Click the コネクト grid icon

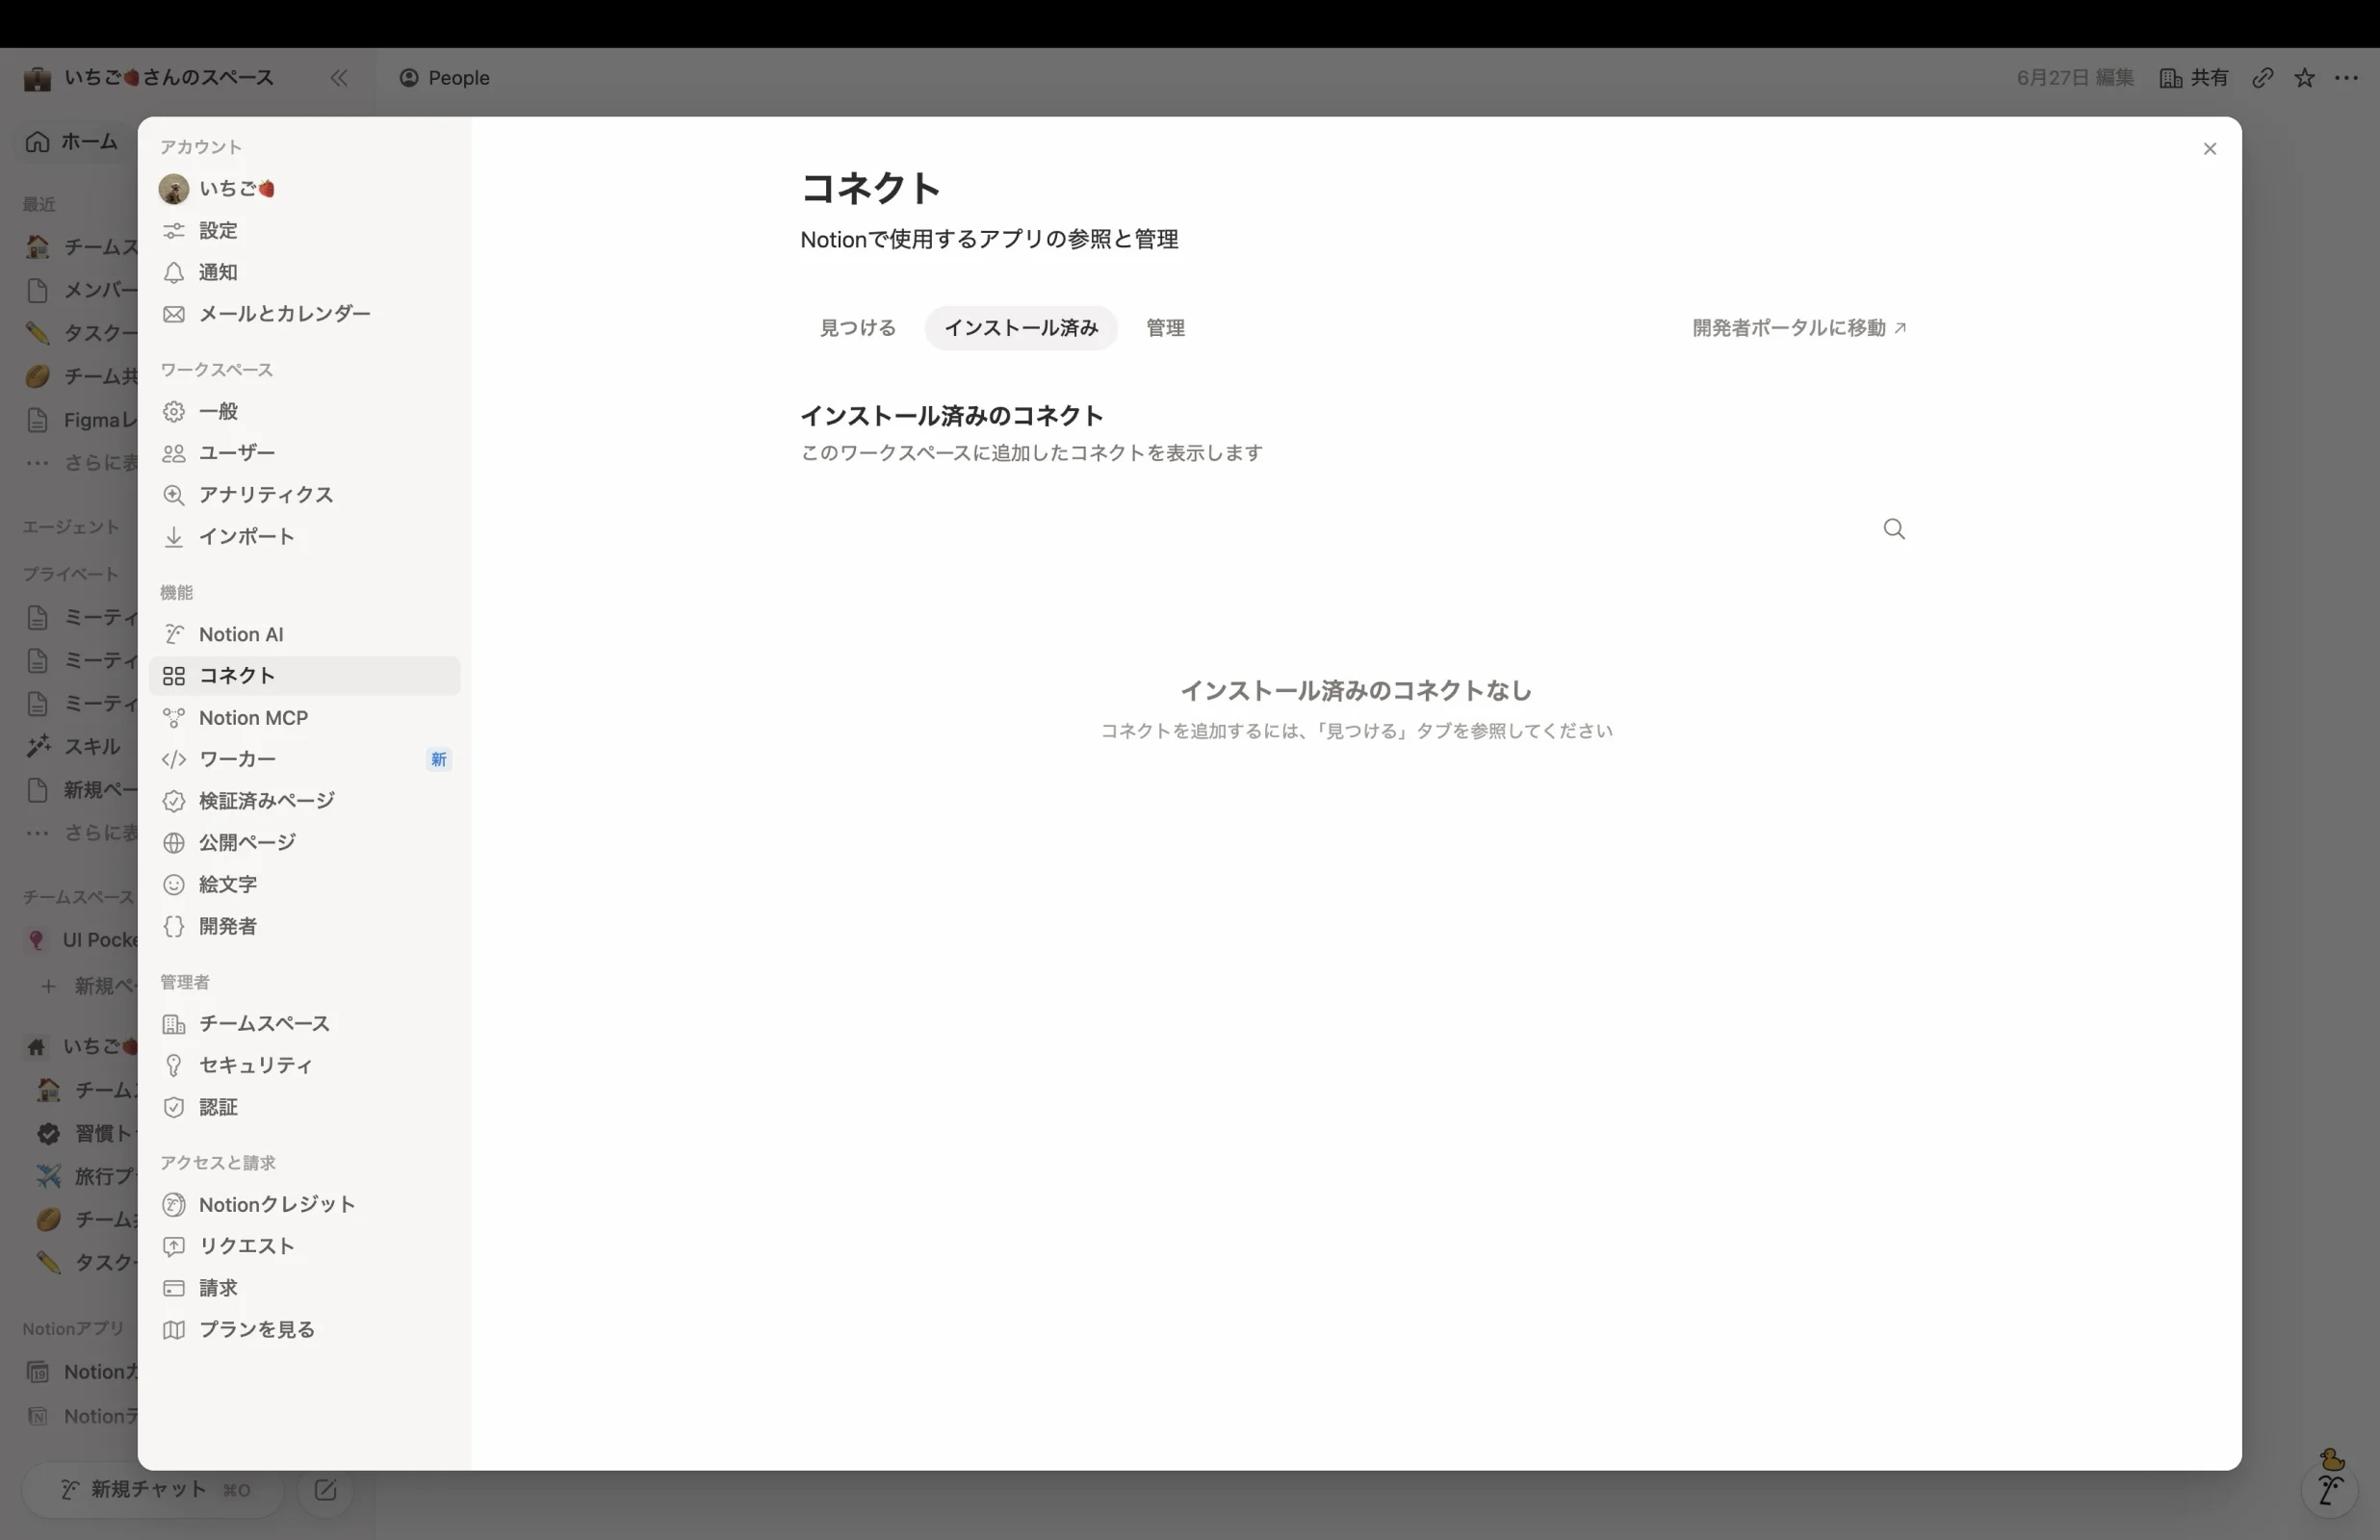click(x=174, y=676)
